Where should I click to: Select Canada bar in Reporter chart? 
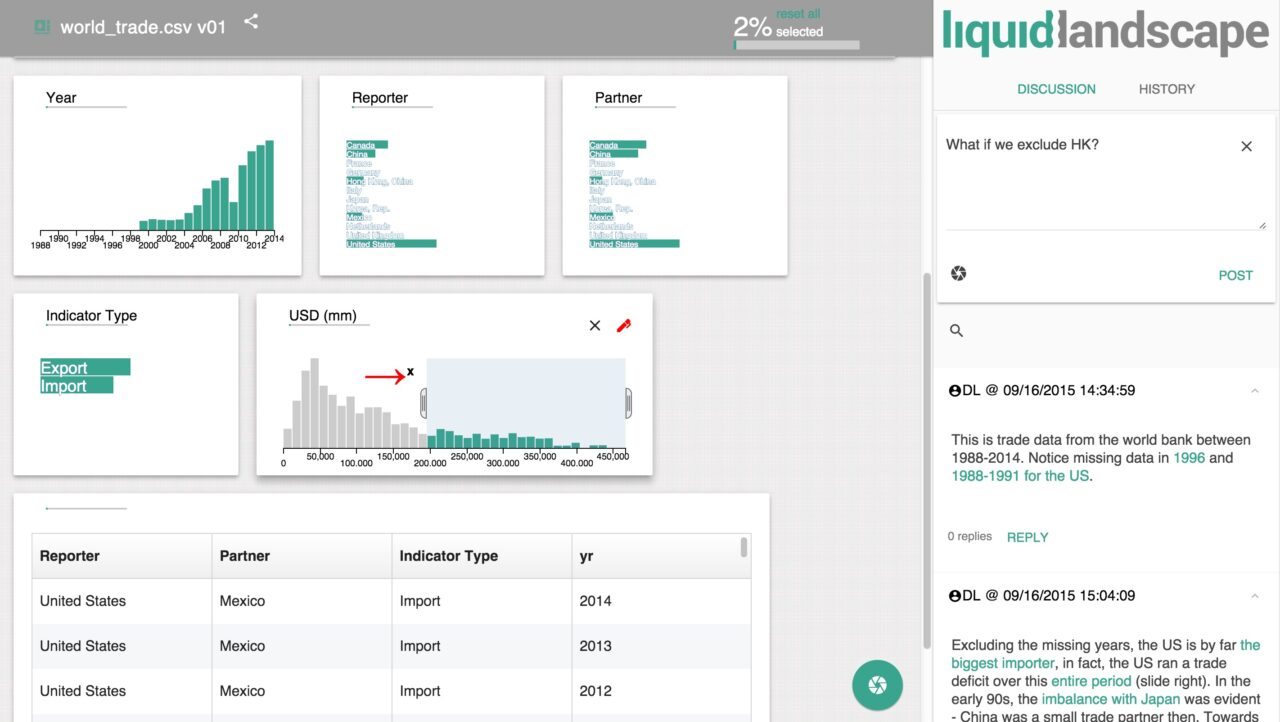point(367,145)
